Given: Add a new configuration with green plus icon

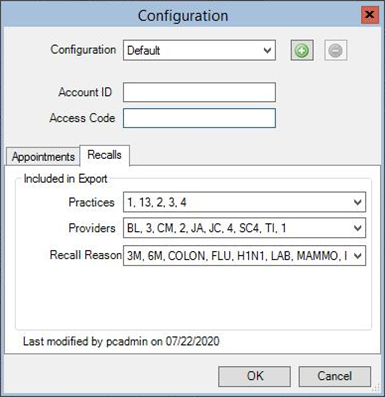Looking at the screenshot, I should coord(302,51).
